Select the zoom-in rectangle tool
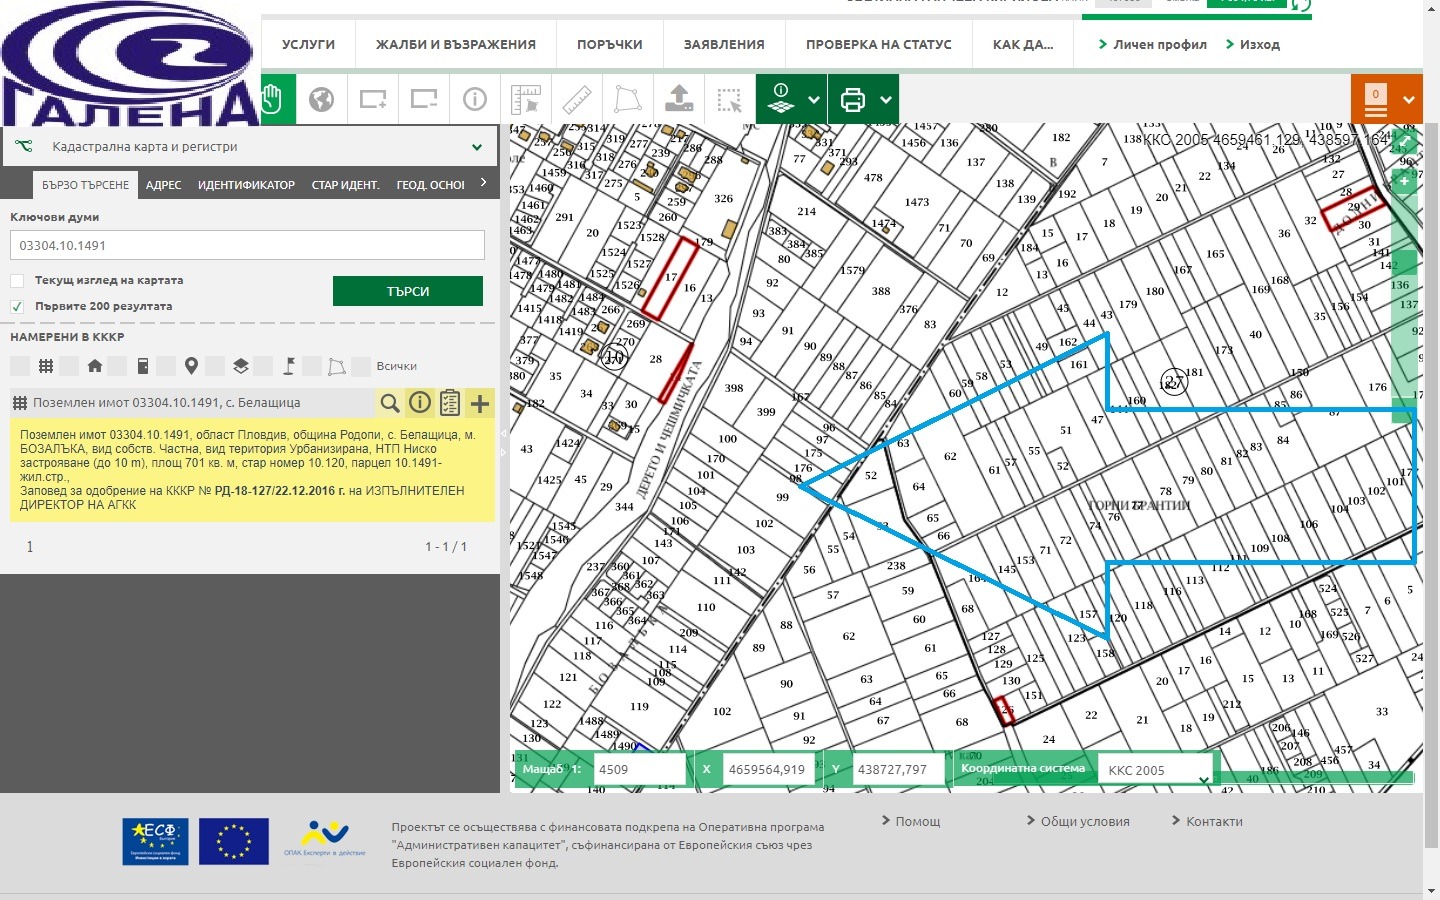 pos(373,99)
